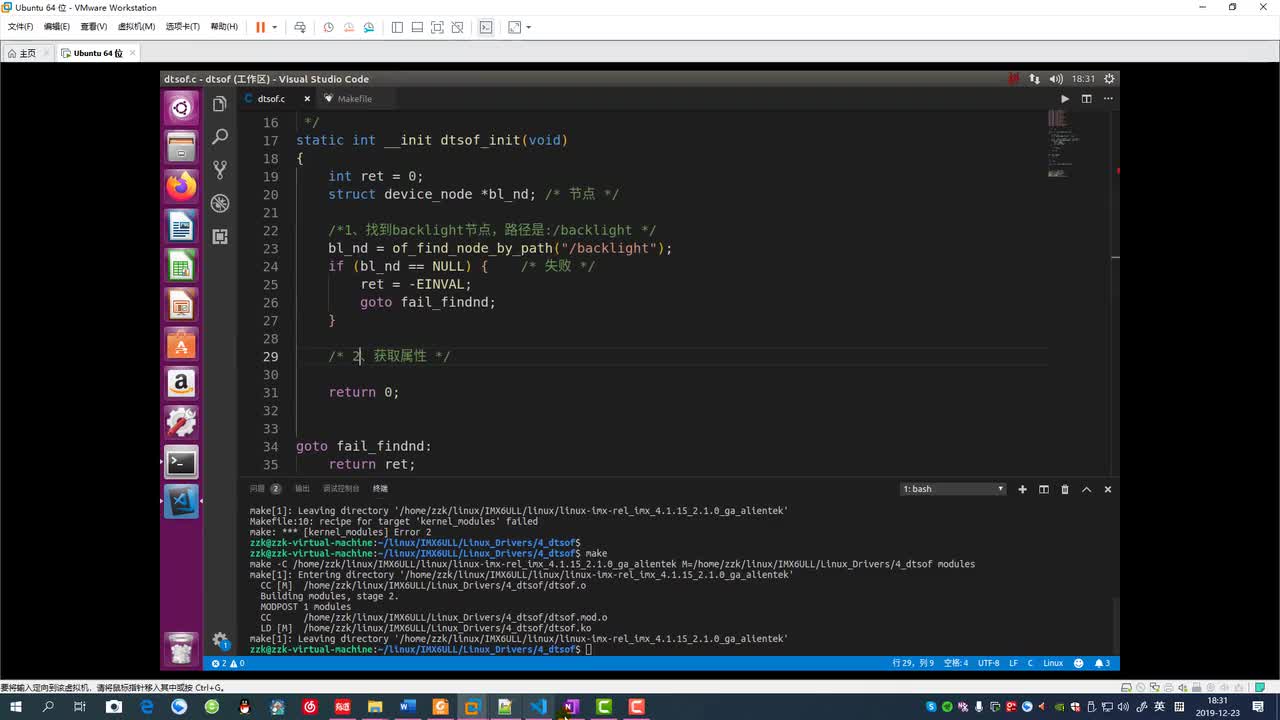Split the terminal panel

[x=1043, y=489]
